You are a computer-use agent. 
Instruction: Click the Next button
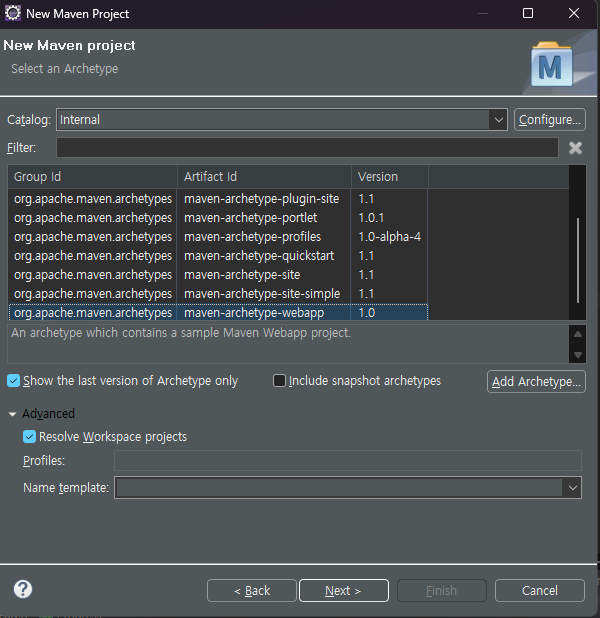(343, 590)
